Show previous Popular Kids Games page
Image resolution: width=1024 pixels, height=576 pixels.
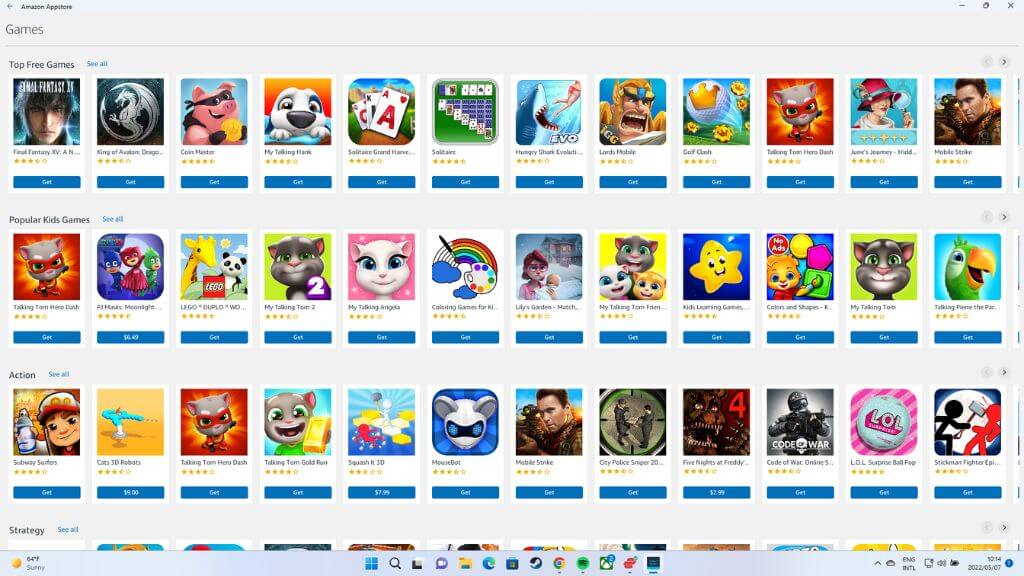[987, 217]
